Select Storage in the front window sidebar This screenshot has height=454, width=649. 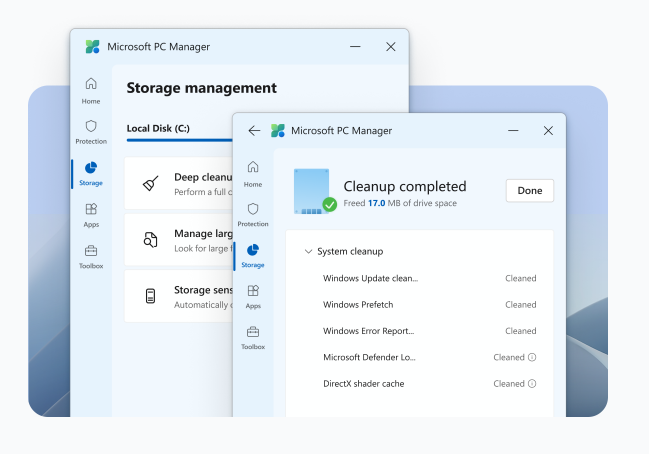[x=253, y=256]
